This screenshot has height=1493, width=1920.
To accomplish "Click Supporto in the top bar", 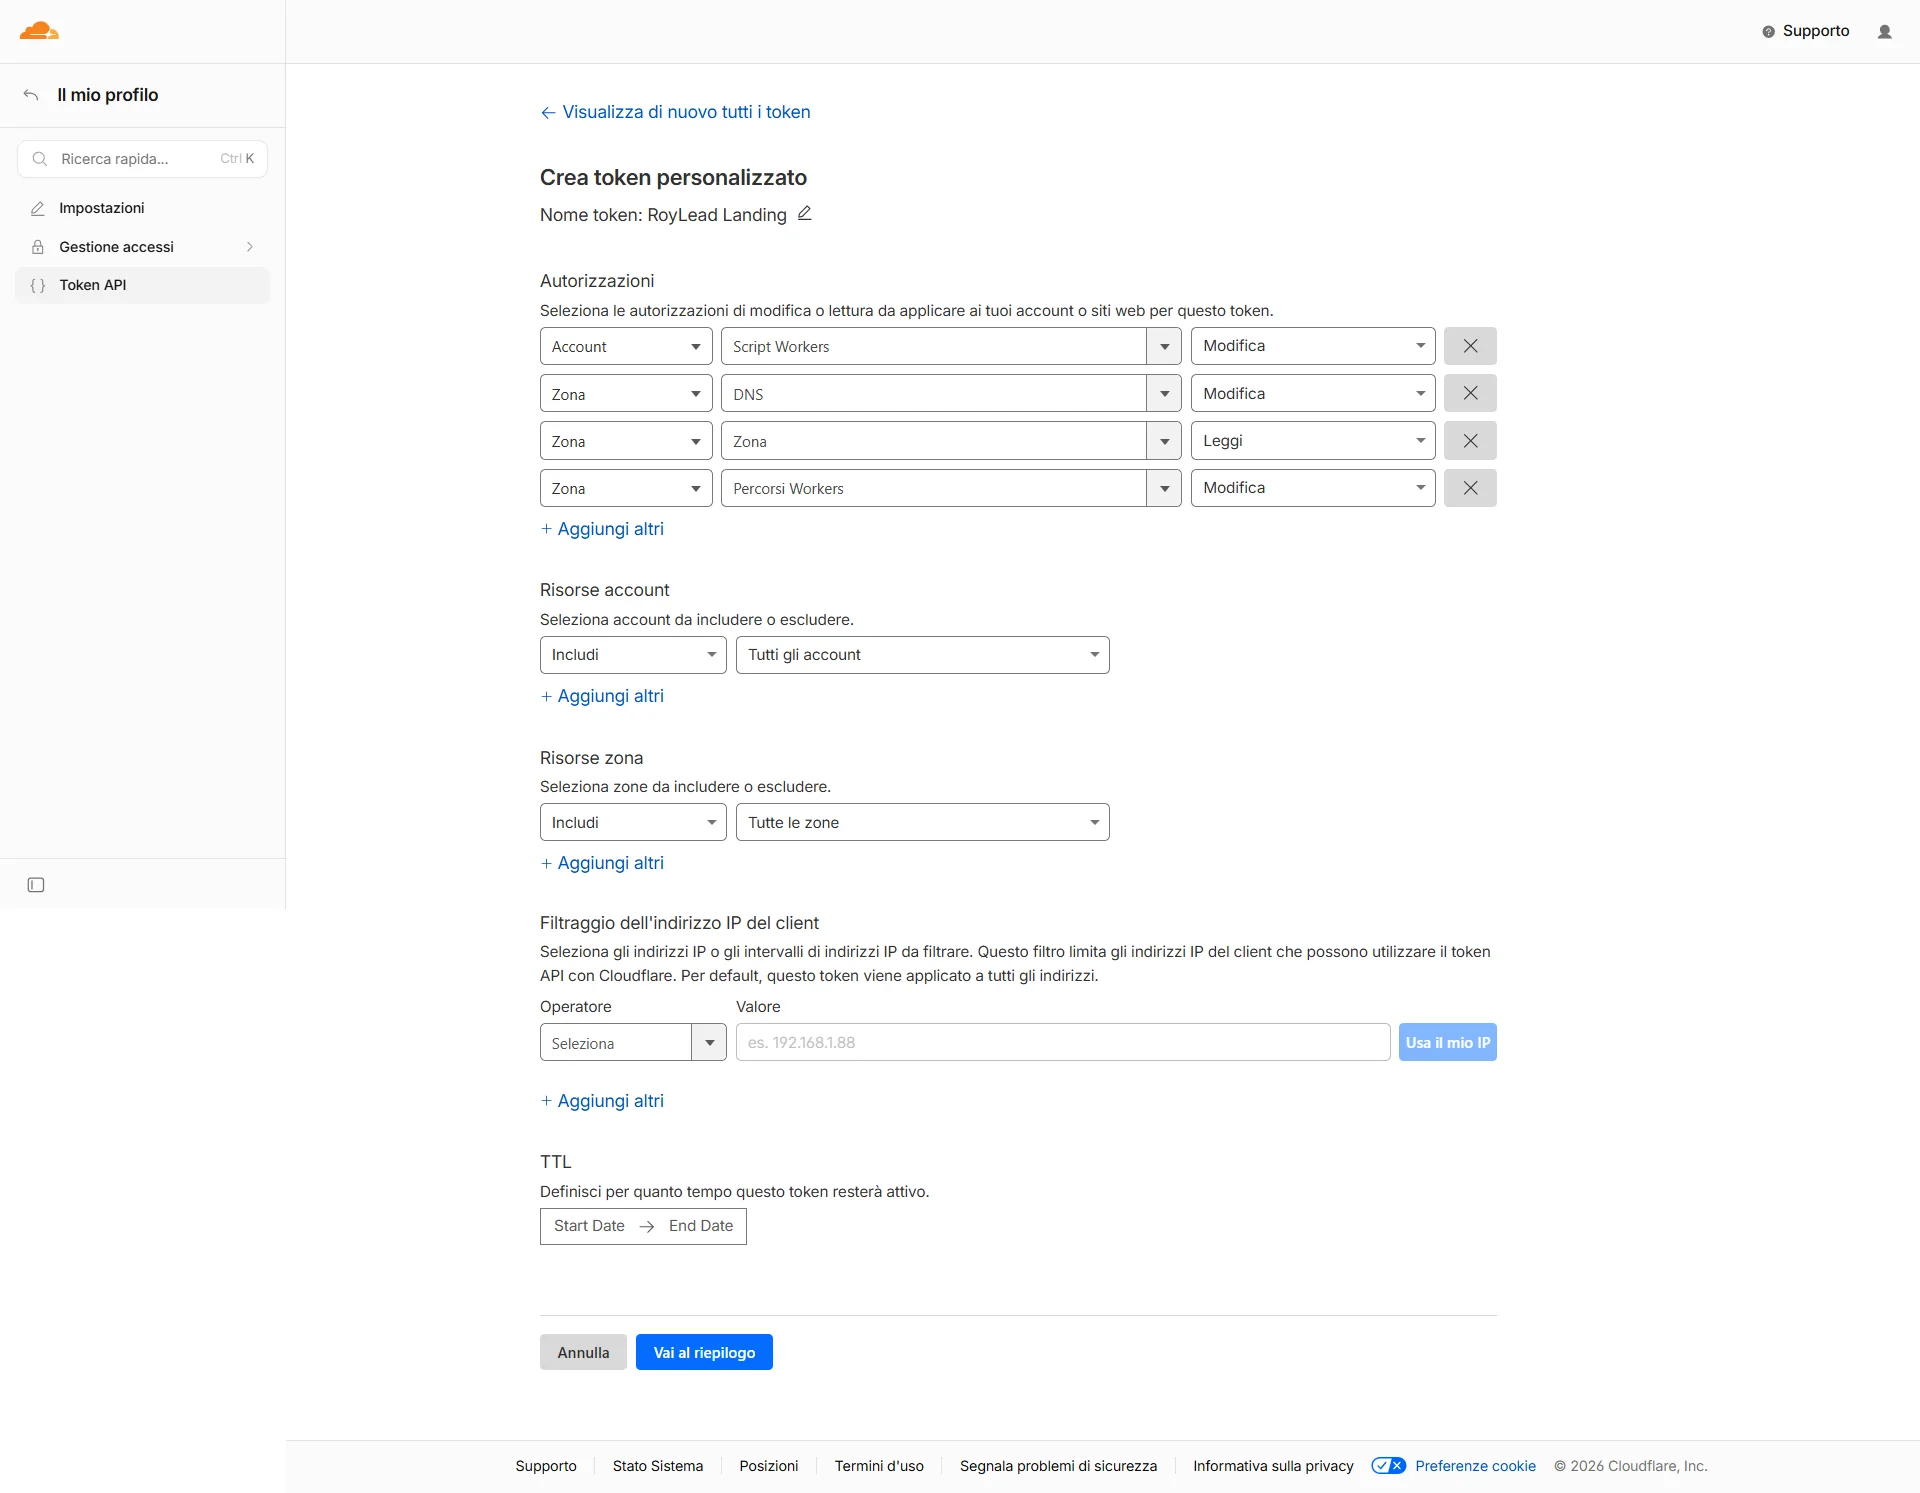I will (1815, 31).
